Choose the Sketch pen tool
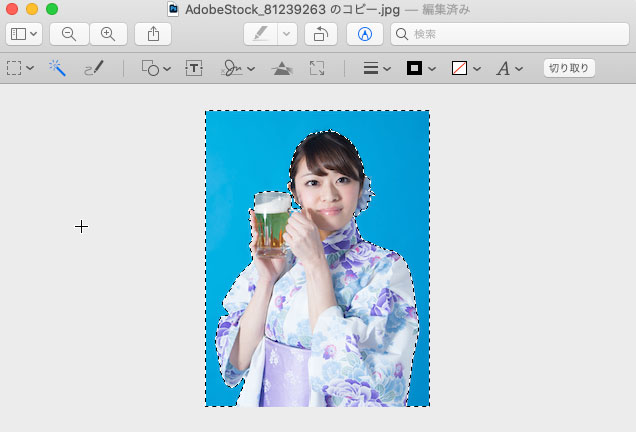 [x=93, y=68]
